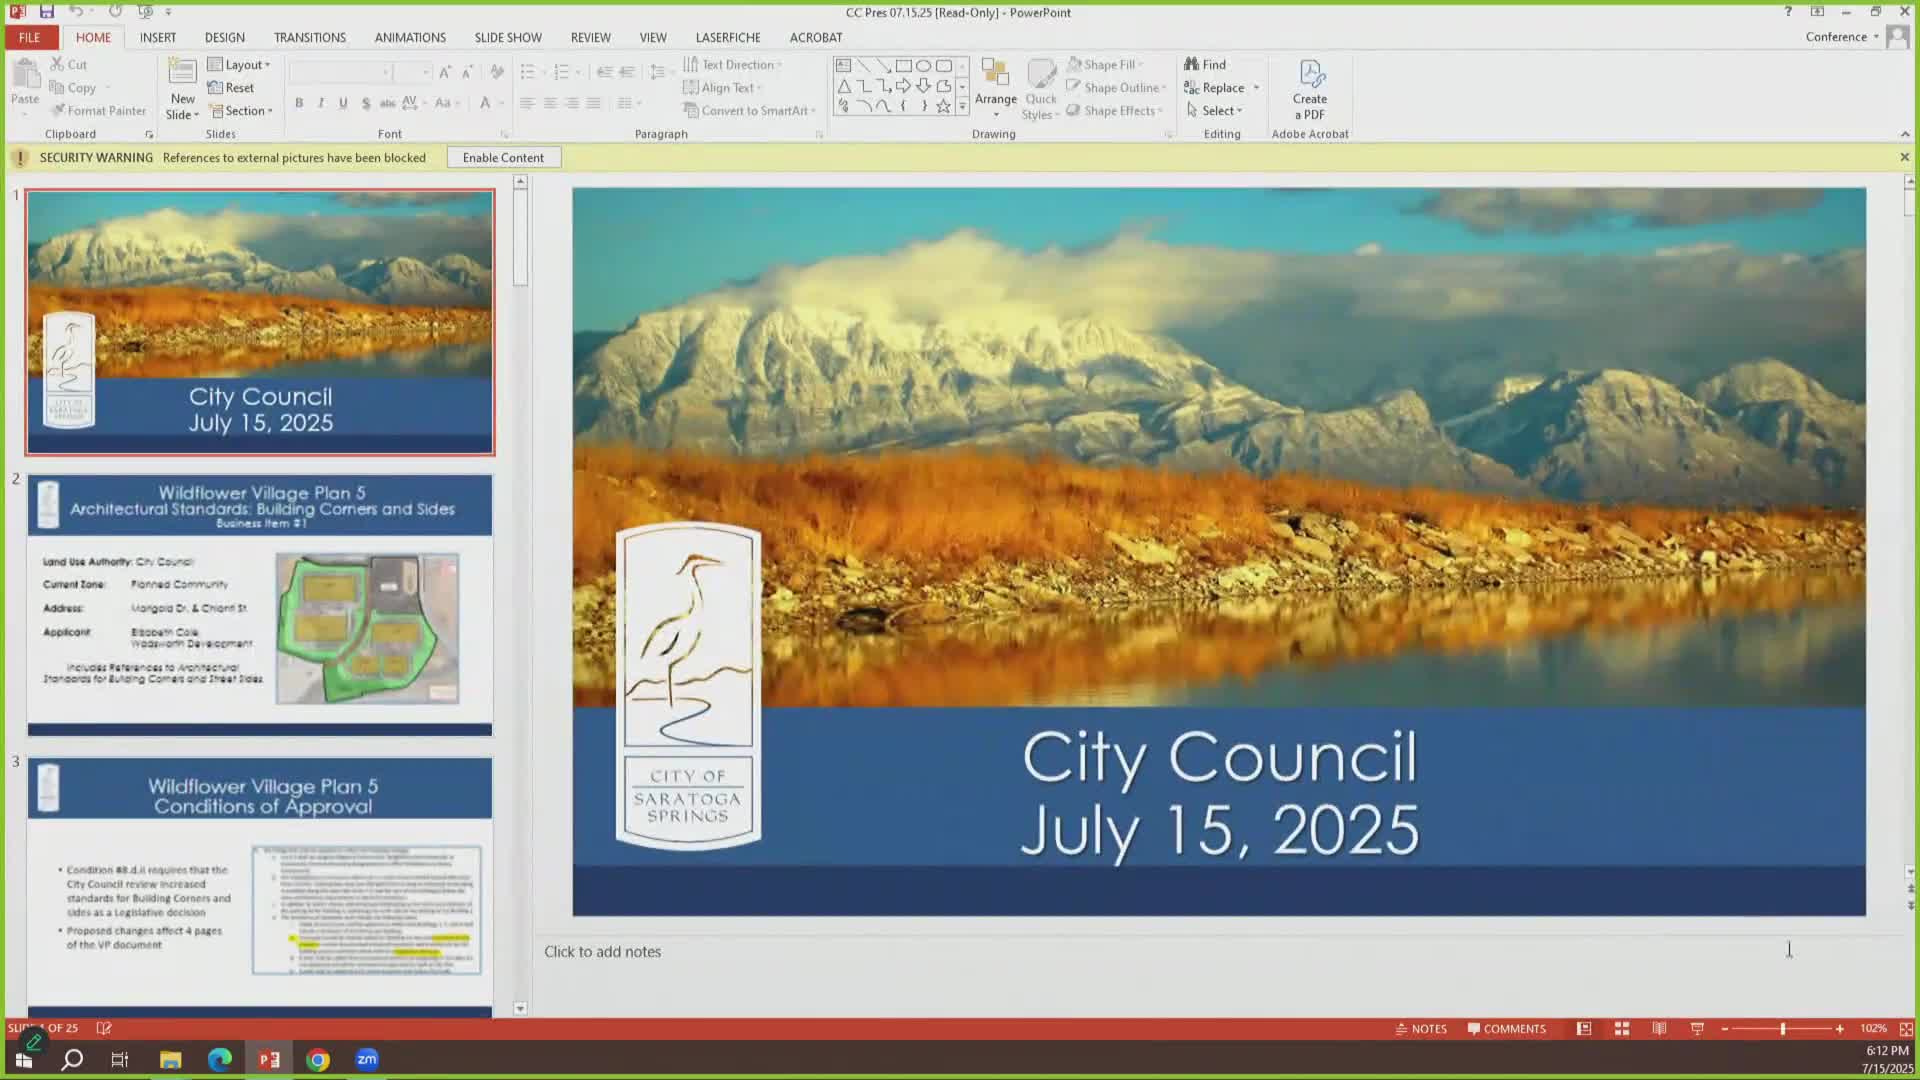The width and height of the screenshot is (1920, 1080).
Task: Toggle the Notes pane
Action: pyautogui.click(x=1421, y=1028)
